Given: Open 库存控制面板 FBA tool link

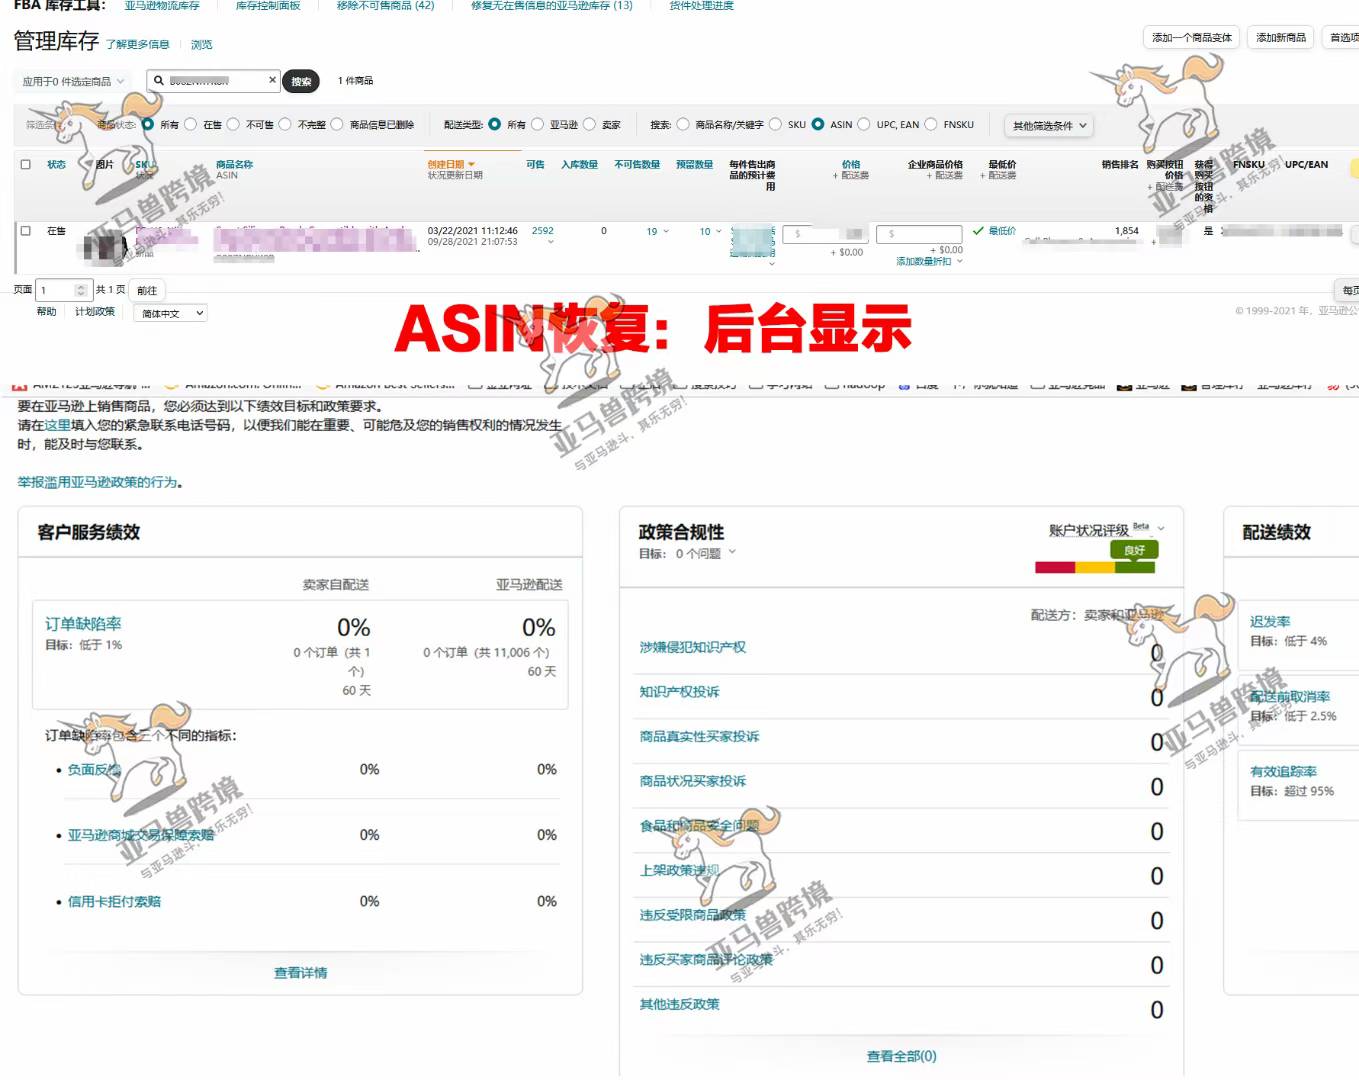Looking at the screenshot, I should (x=268, y=6).
